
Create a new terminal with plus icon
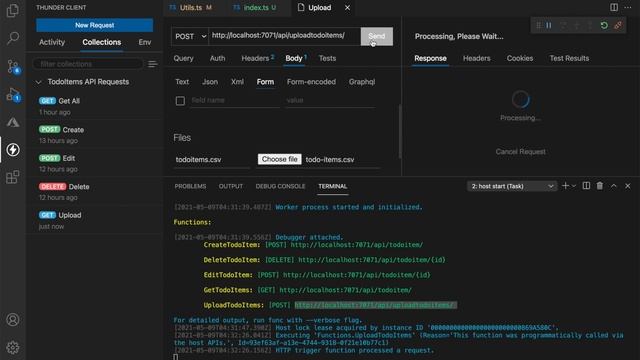pos(565,186)
